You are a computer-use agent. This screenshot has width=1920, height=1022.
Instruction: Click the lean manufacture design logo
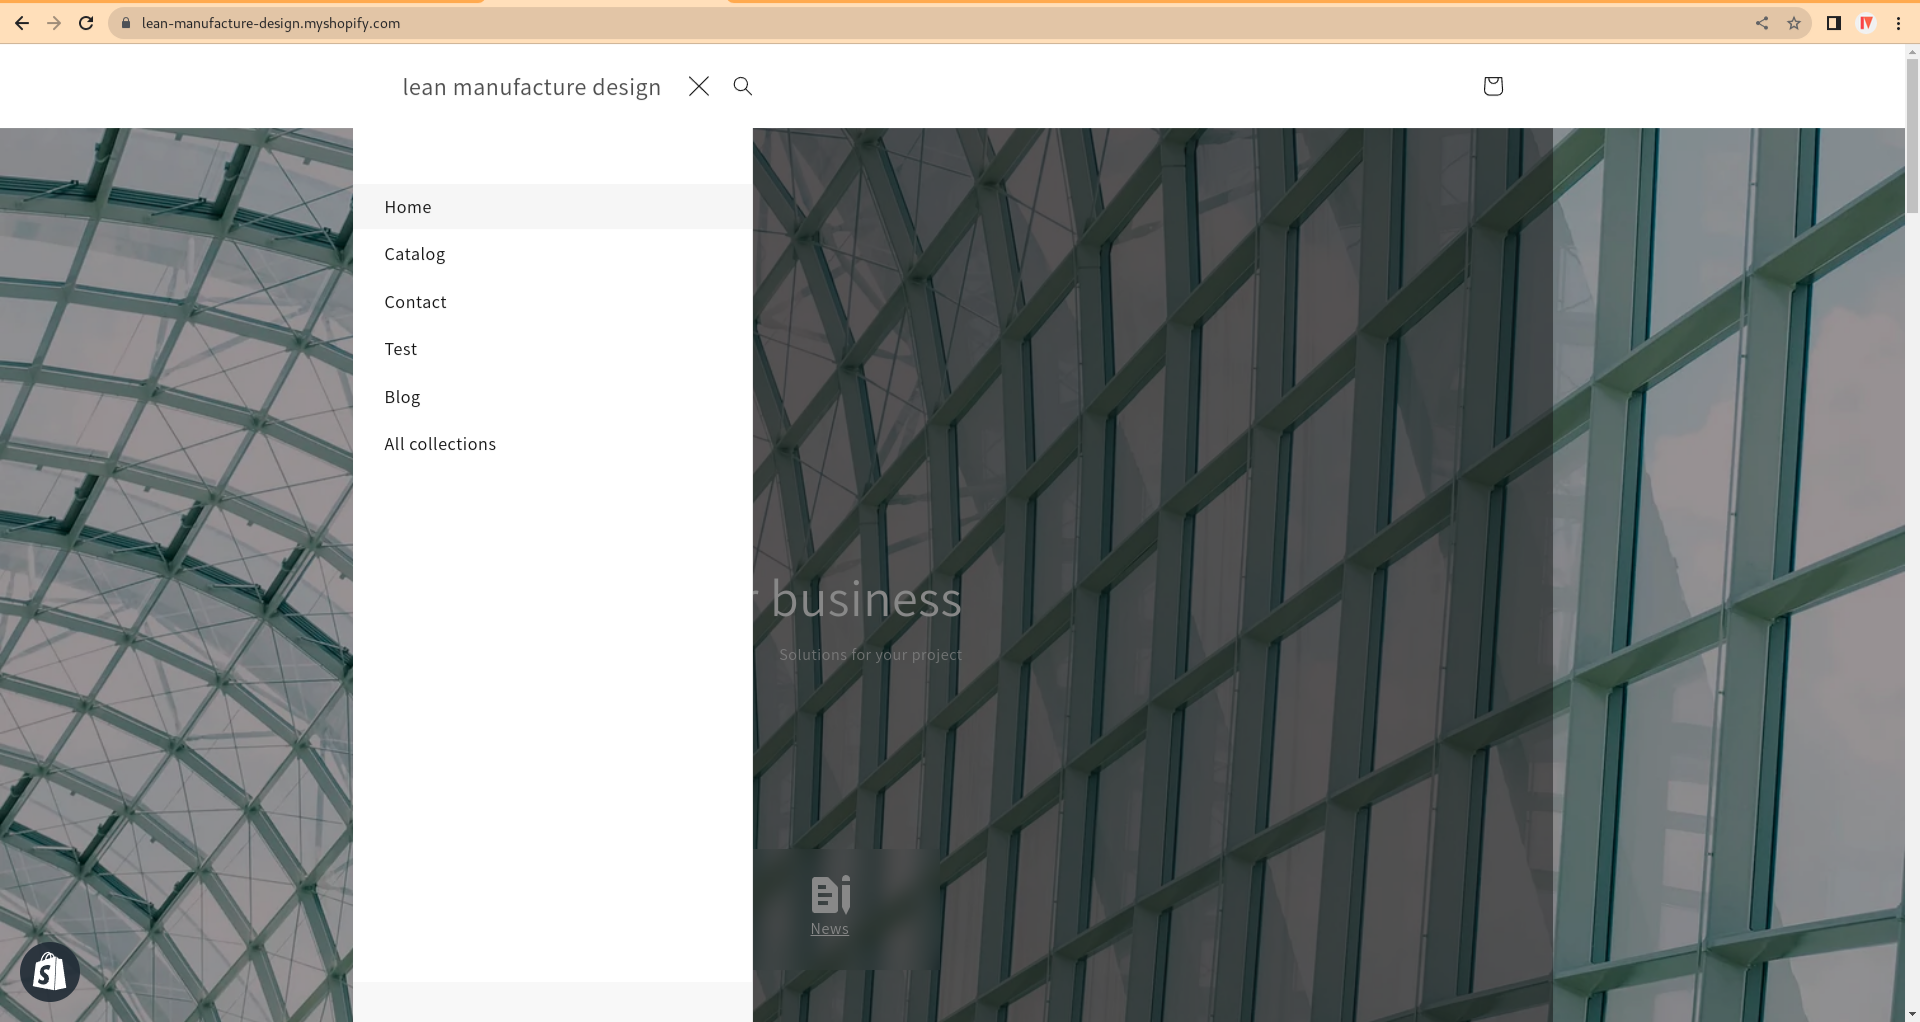pyautogui.click(x=531, y=86)
